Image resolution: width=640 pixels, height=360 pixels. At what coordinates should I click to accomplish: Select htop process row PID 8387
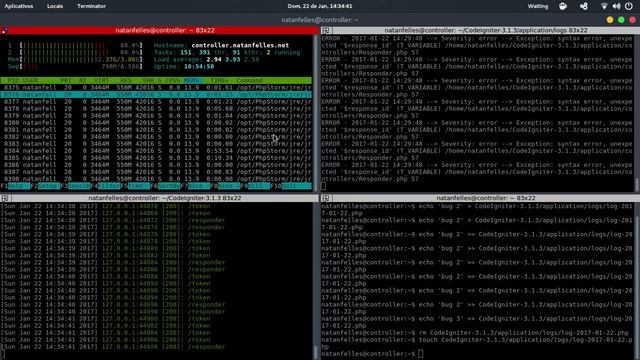[x=156, y=172]
